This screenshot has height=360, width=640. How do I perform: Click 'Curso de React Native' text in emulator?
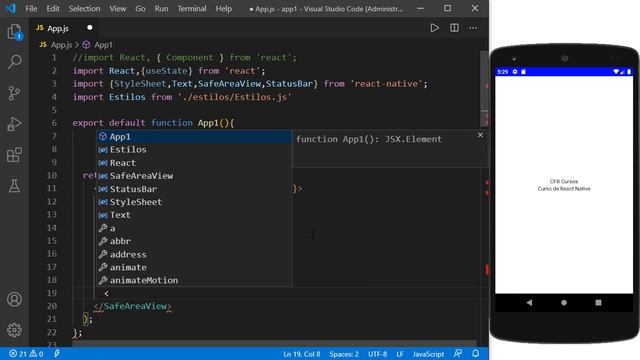point(564,189)
